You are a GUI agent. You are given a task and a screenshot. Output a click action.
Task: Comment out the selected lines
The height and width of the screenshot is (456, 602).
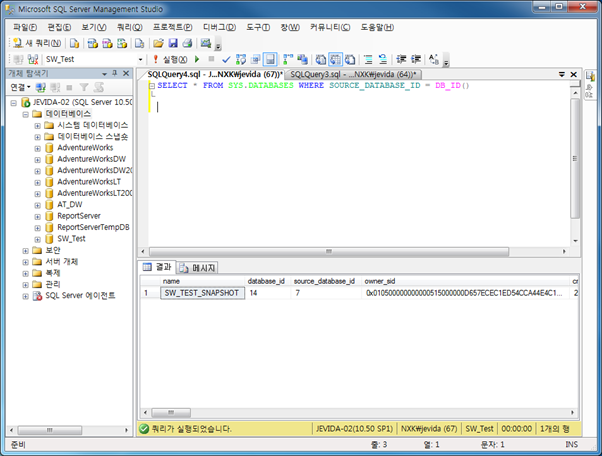coord(368,59)
